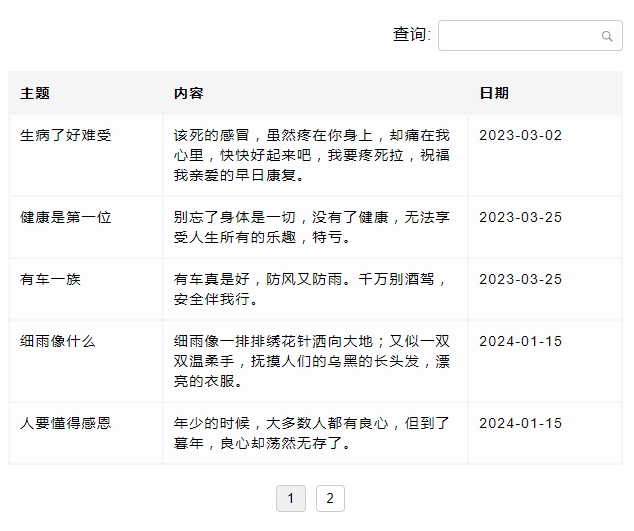This screenshot has width=634, height=531.
Task: Click the 查询 search input field
Action: click(x=518, y=36)
